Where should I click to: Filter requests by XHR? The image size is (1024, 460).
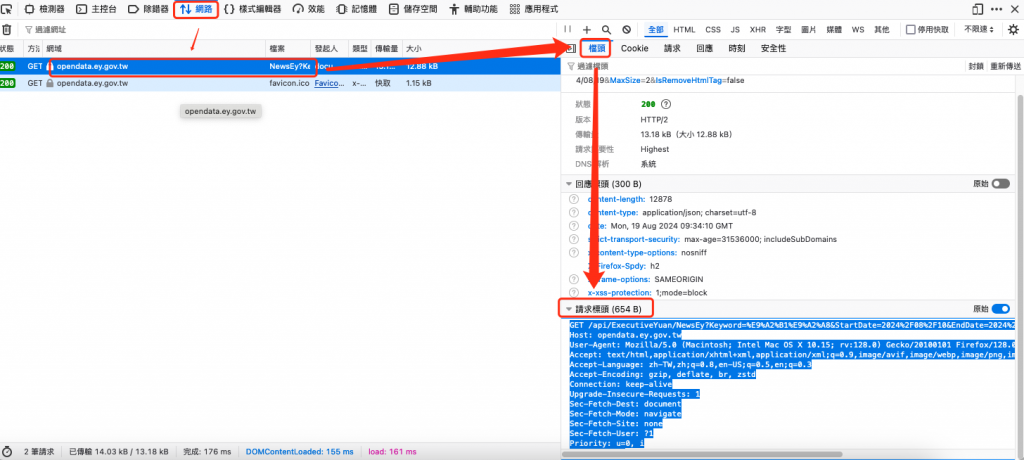pyautogui.click(x=758, y=29)
